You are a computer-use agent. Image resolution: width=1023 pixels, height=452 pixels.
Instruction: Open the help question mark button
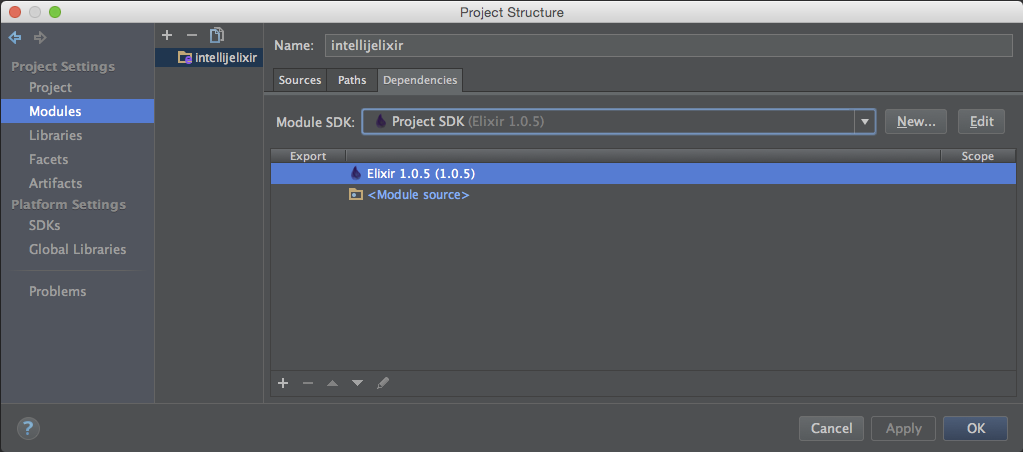tap(28, 428)
